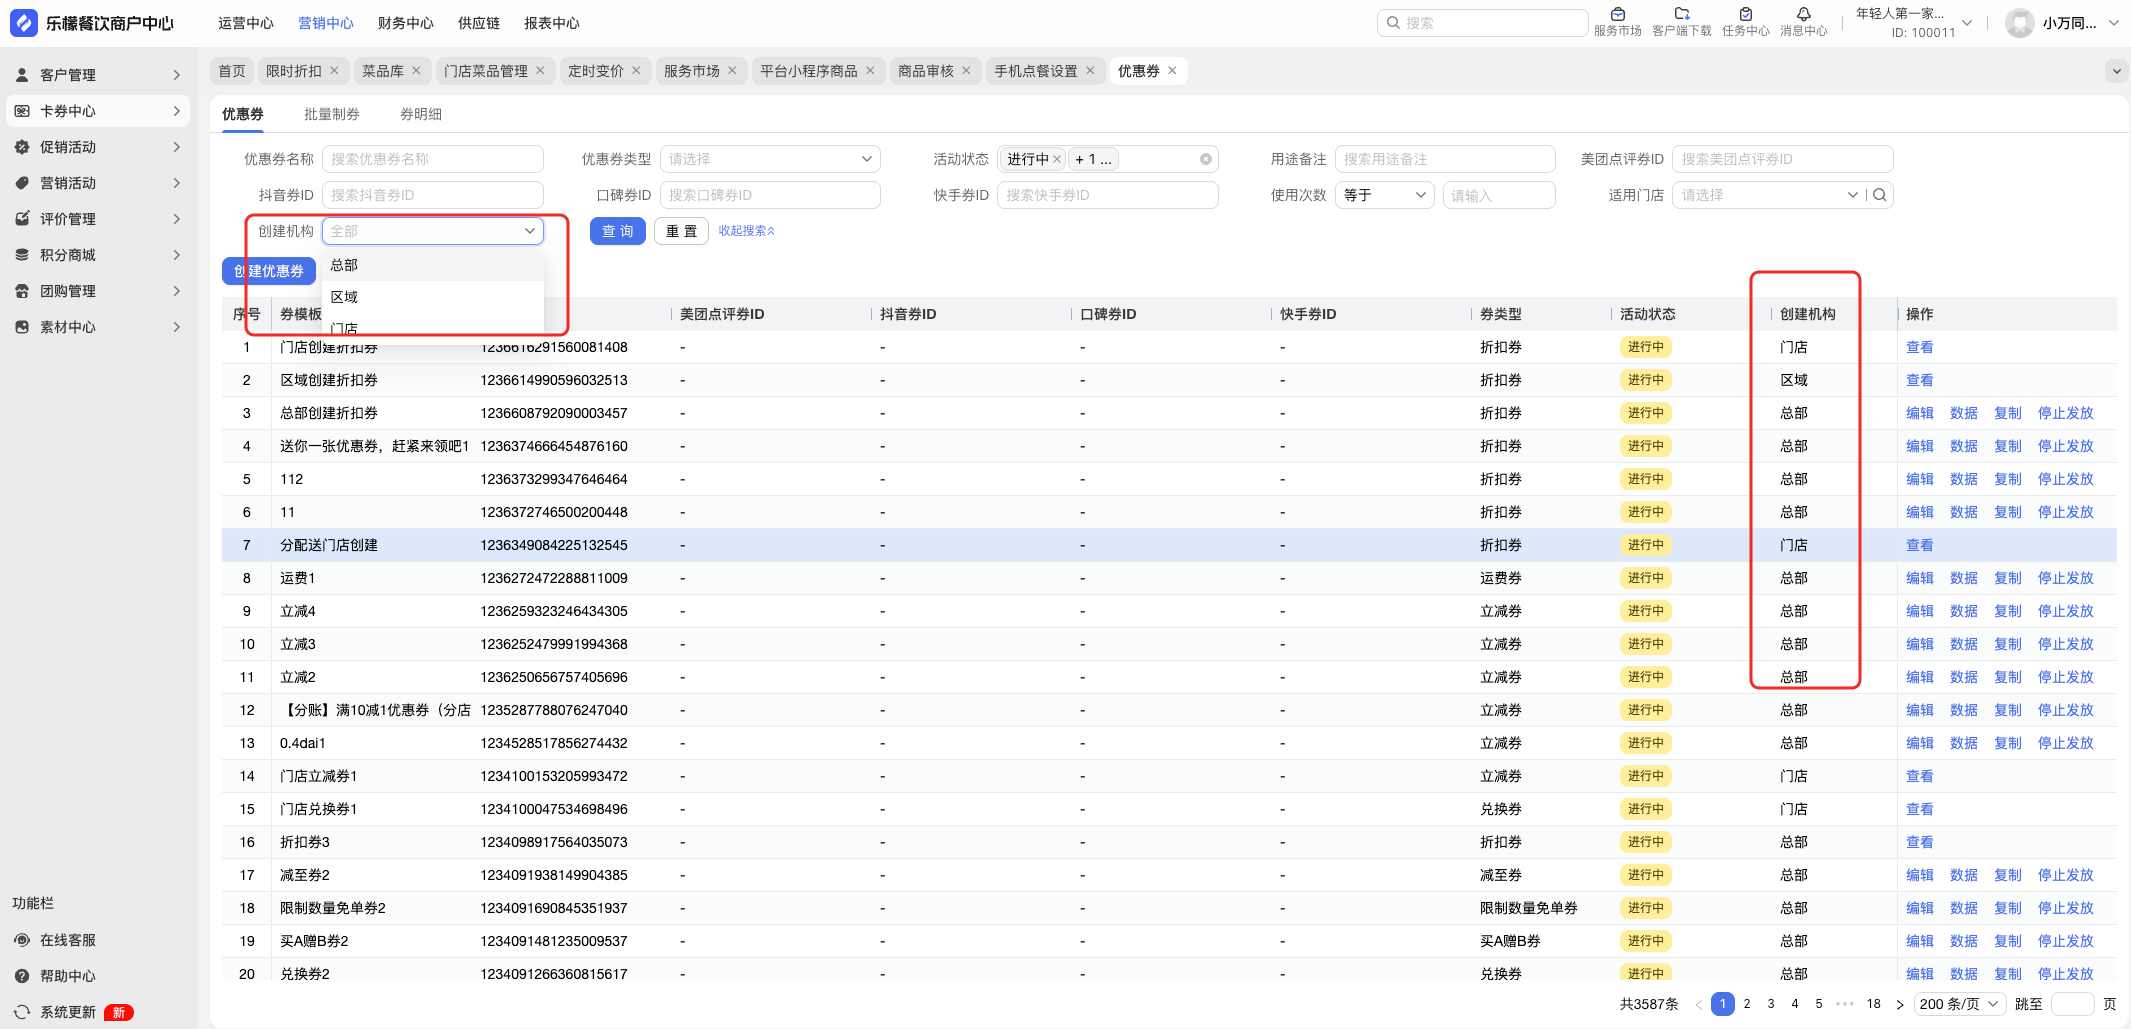This screenshot has height=1029, width=2131.
Task: Open the 消息中心 bell icon
Action: tap(1803, 15)
